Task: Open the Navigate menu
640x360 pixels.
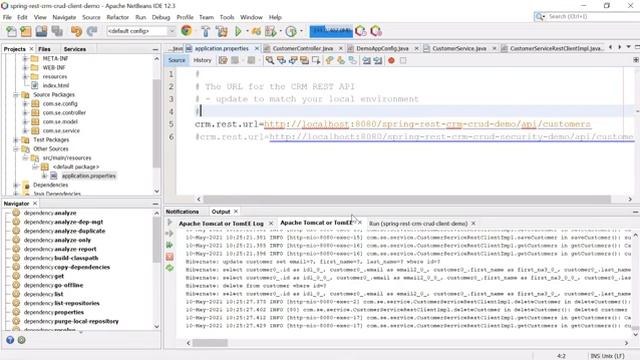Action: click(64, 17)
